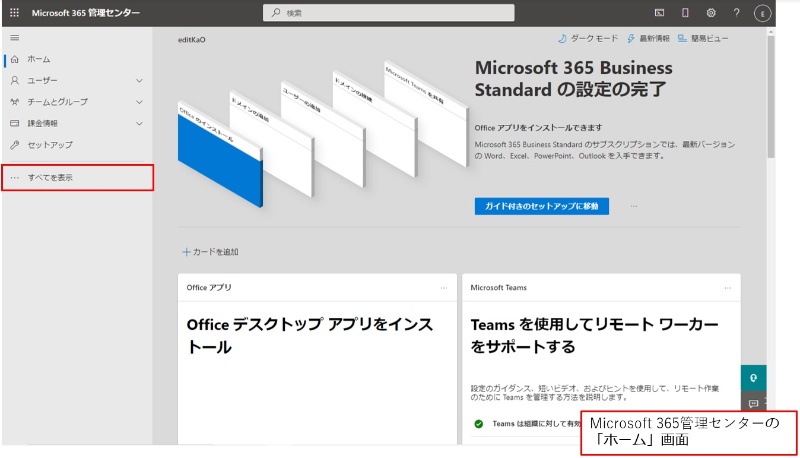Screen dimensions: 800x458
Task: Click the user person icon in sidebar
Action: click(15, 81)
